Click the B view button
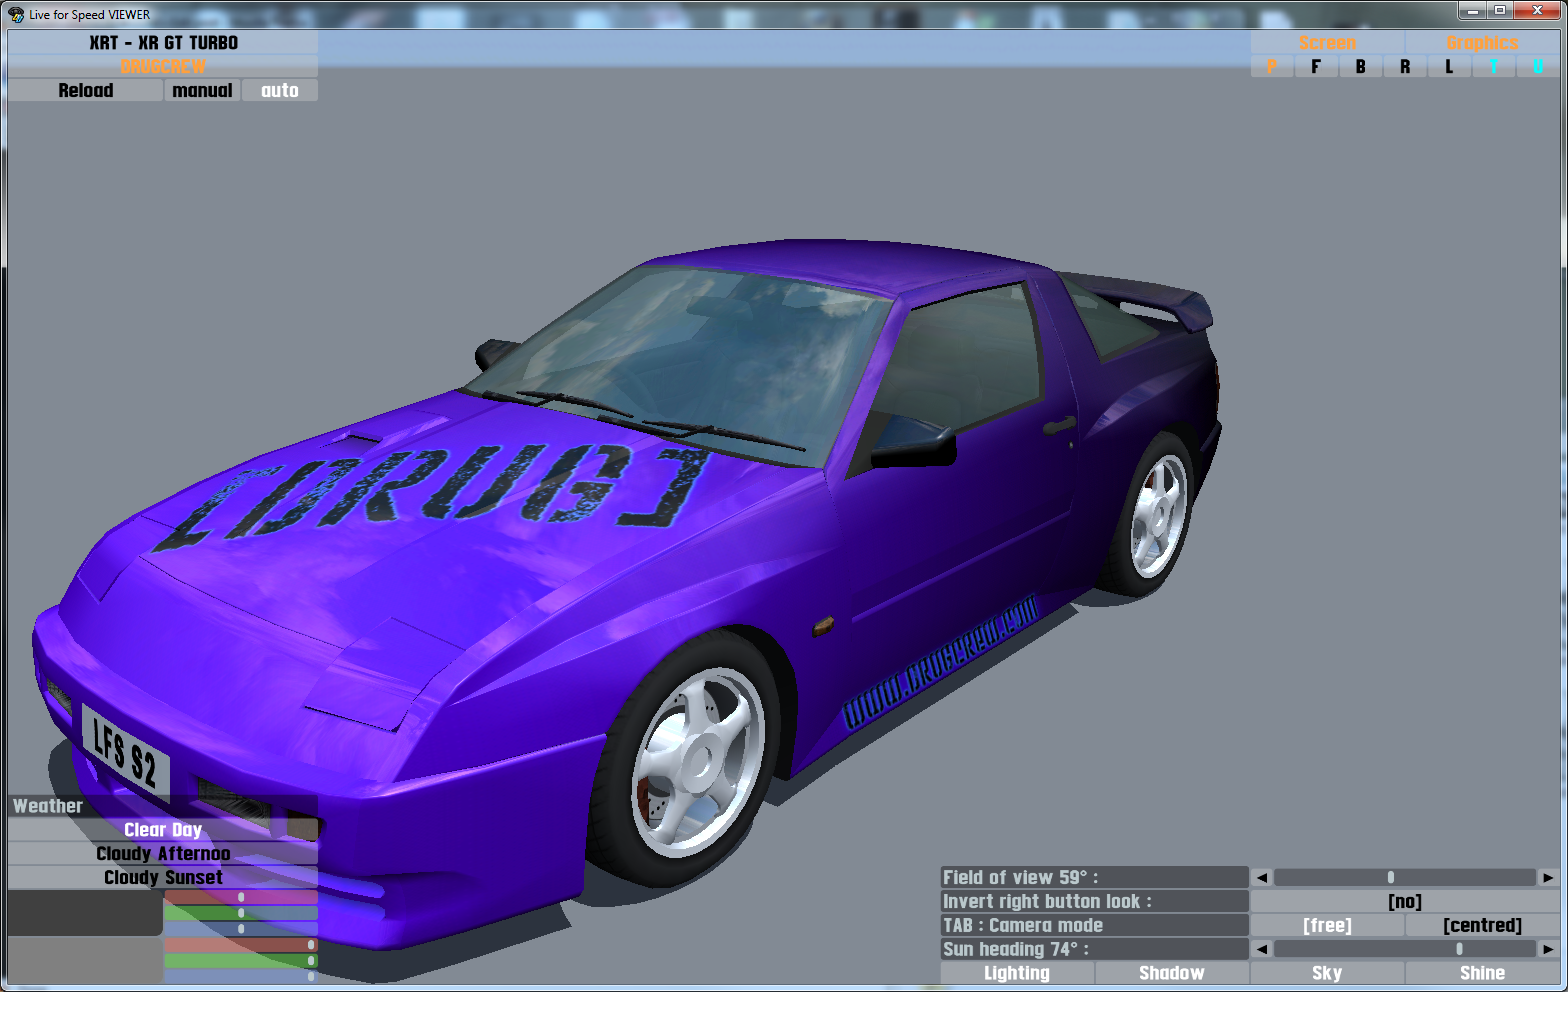The height and width of the screenshot is (1024, 1568). tap(1360, 67)
